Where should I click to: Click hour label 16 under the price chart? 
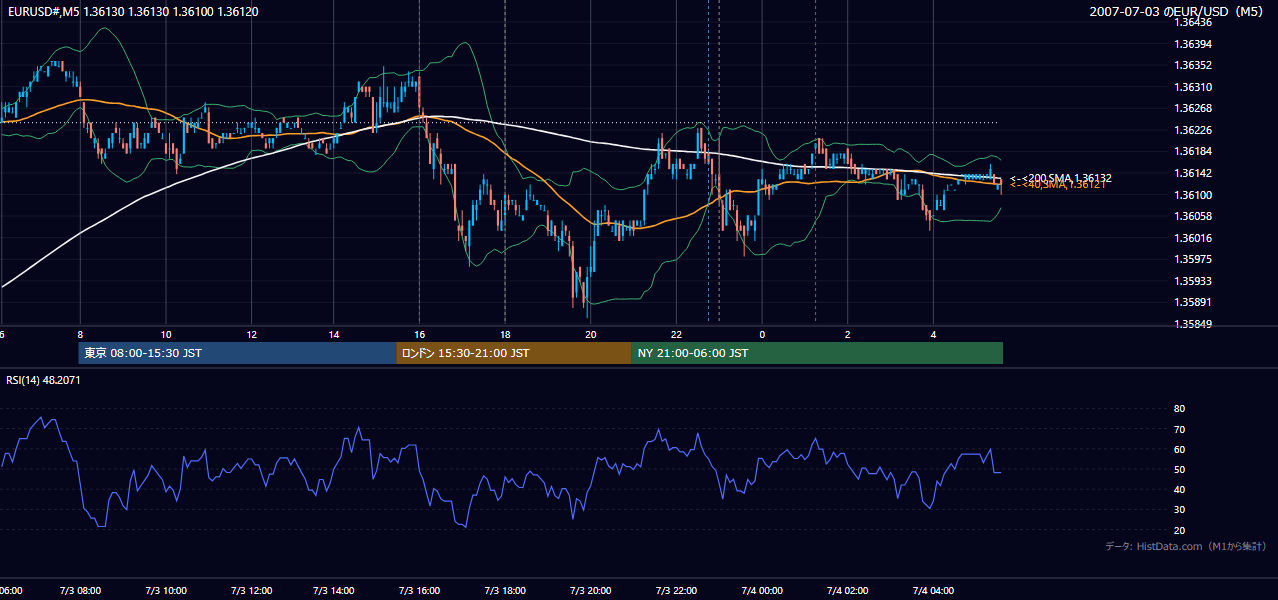click(420, 334)
